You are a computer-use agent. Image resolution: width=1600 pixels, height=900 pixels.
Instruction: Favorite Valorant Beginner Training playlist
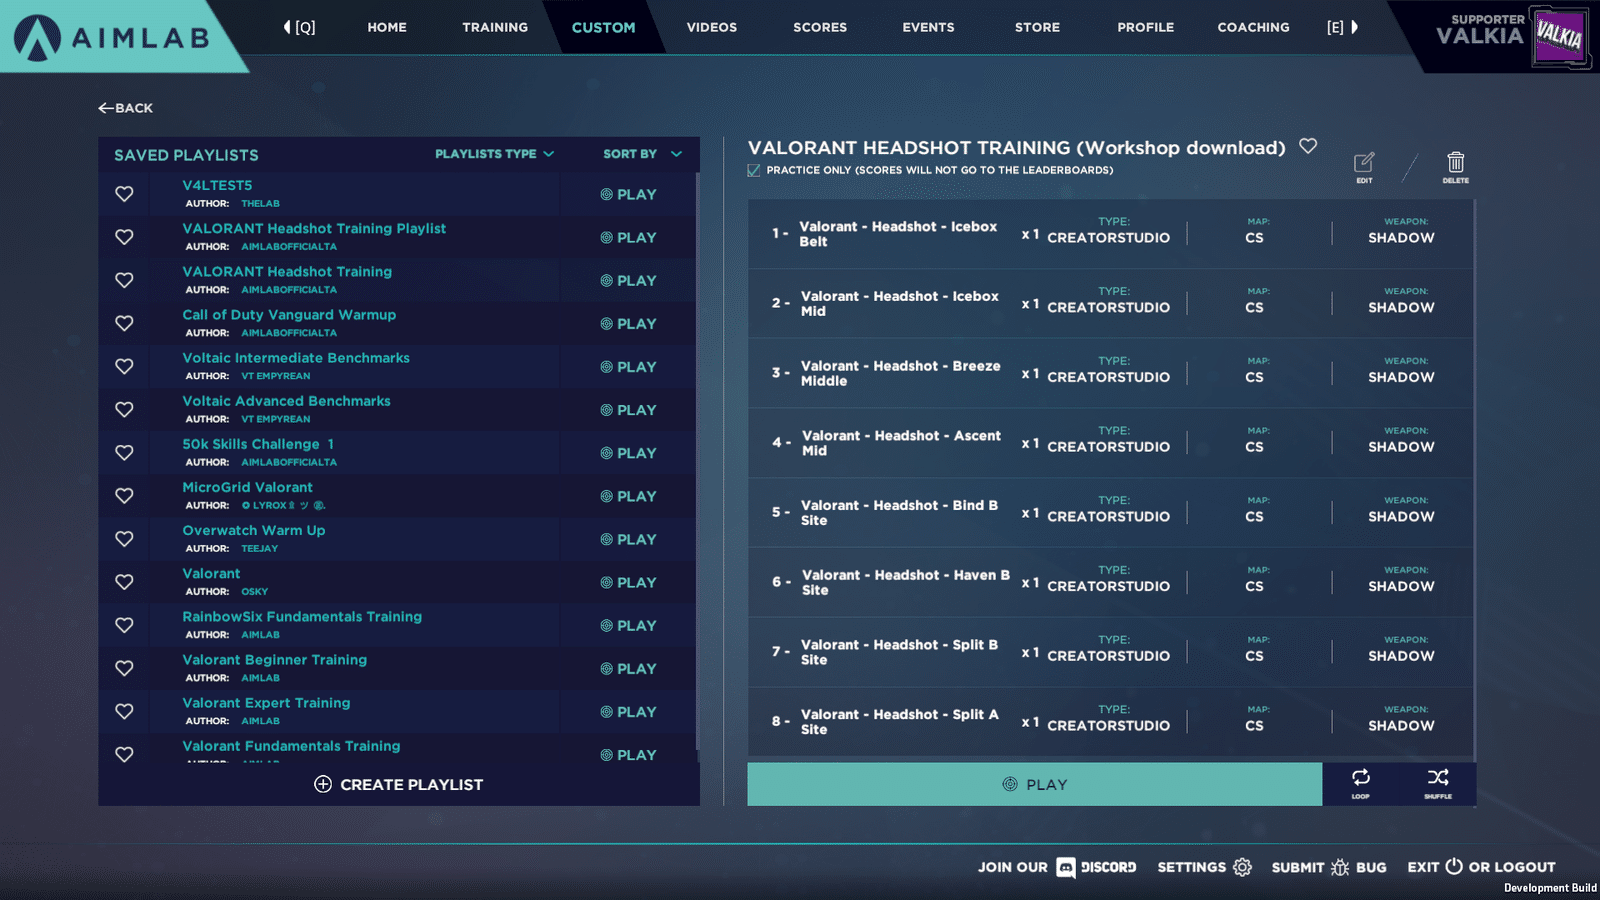124,667
